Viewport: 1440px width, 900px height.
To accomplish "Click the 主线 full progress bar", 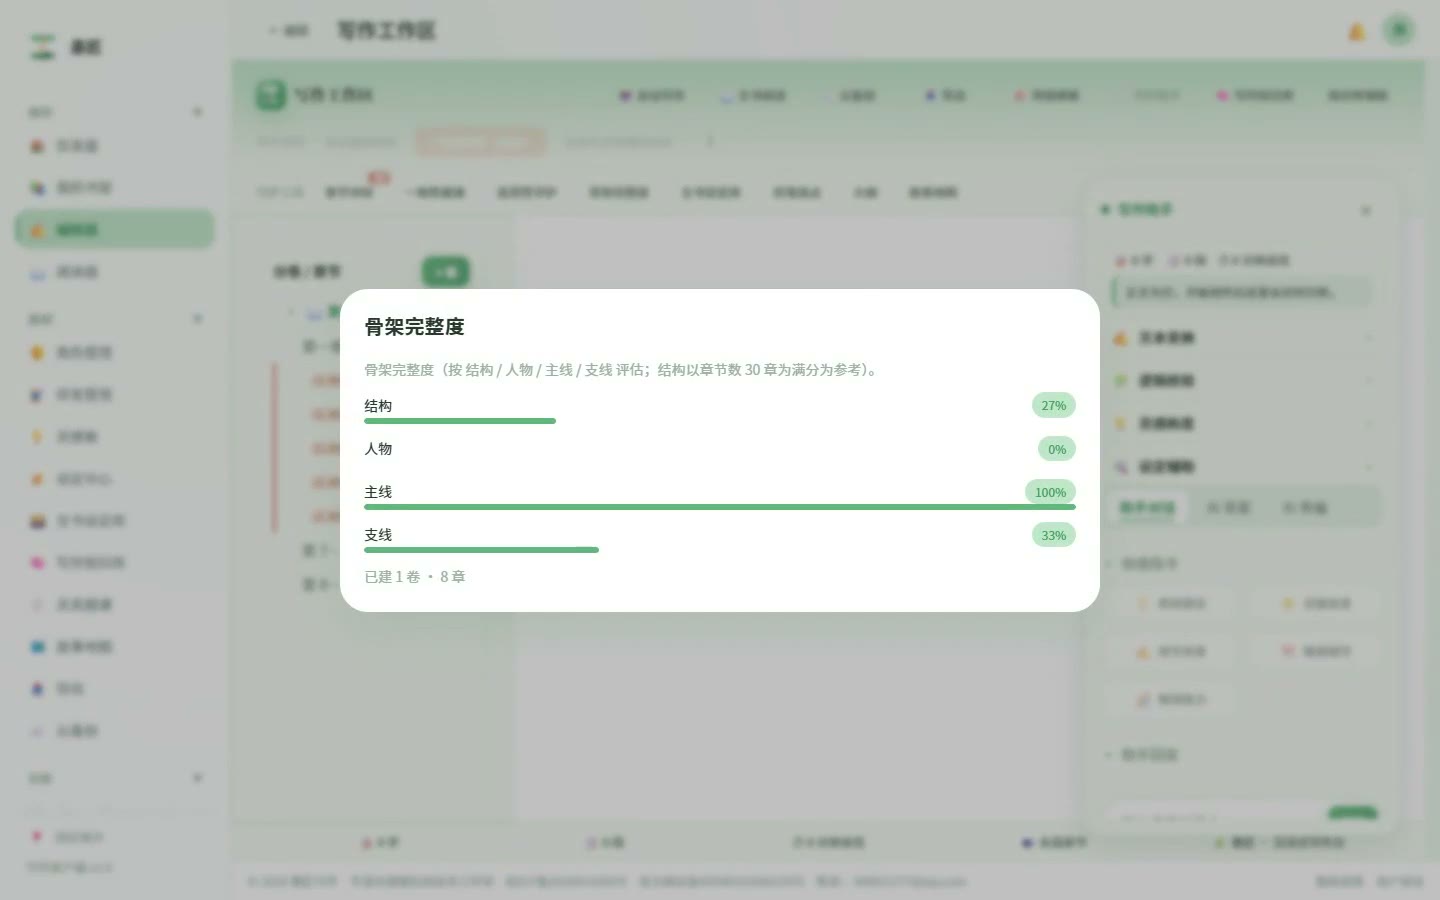I will [x=720, y=507].
